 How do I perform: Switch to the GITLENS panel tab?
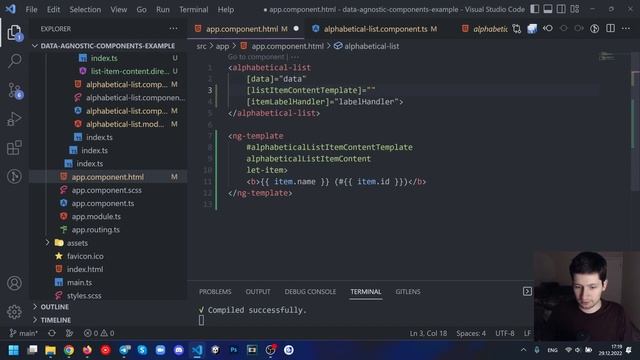click(408, 291)
